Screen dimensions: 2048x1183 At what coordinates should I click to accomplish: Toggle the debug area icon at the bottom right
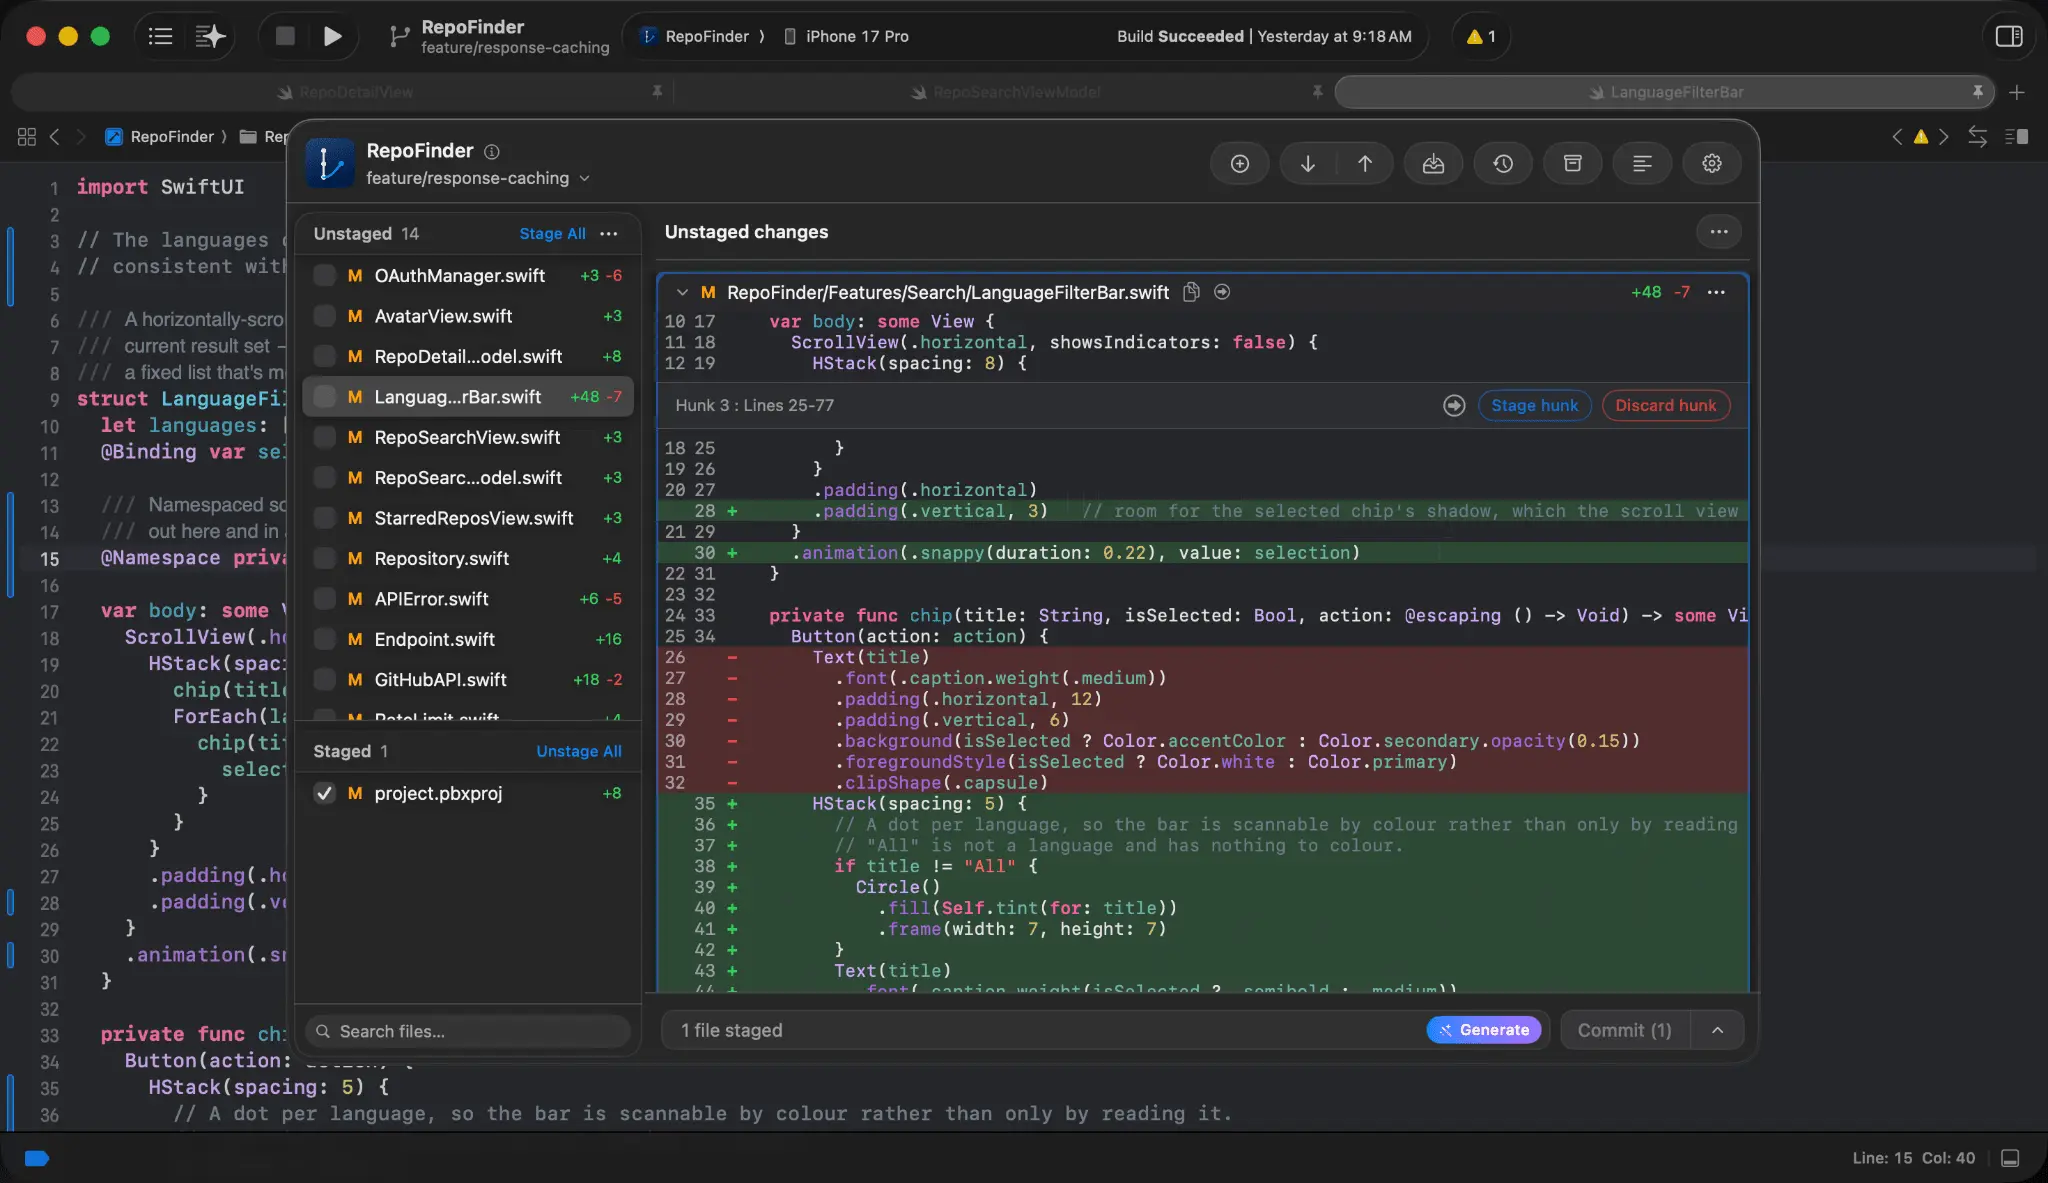tap(2010, 1158)
